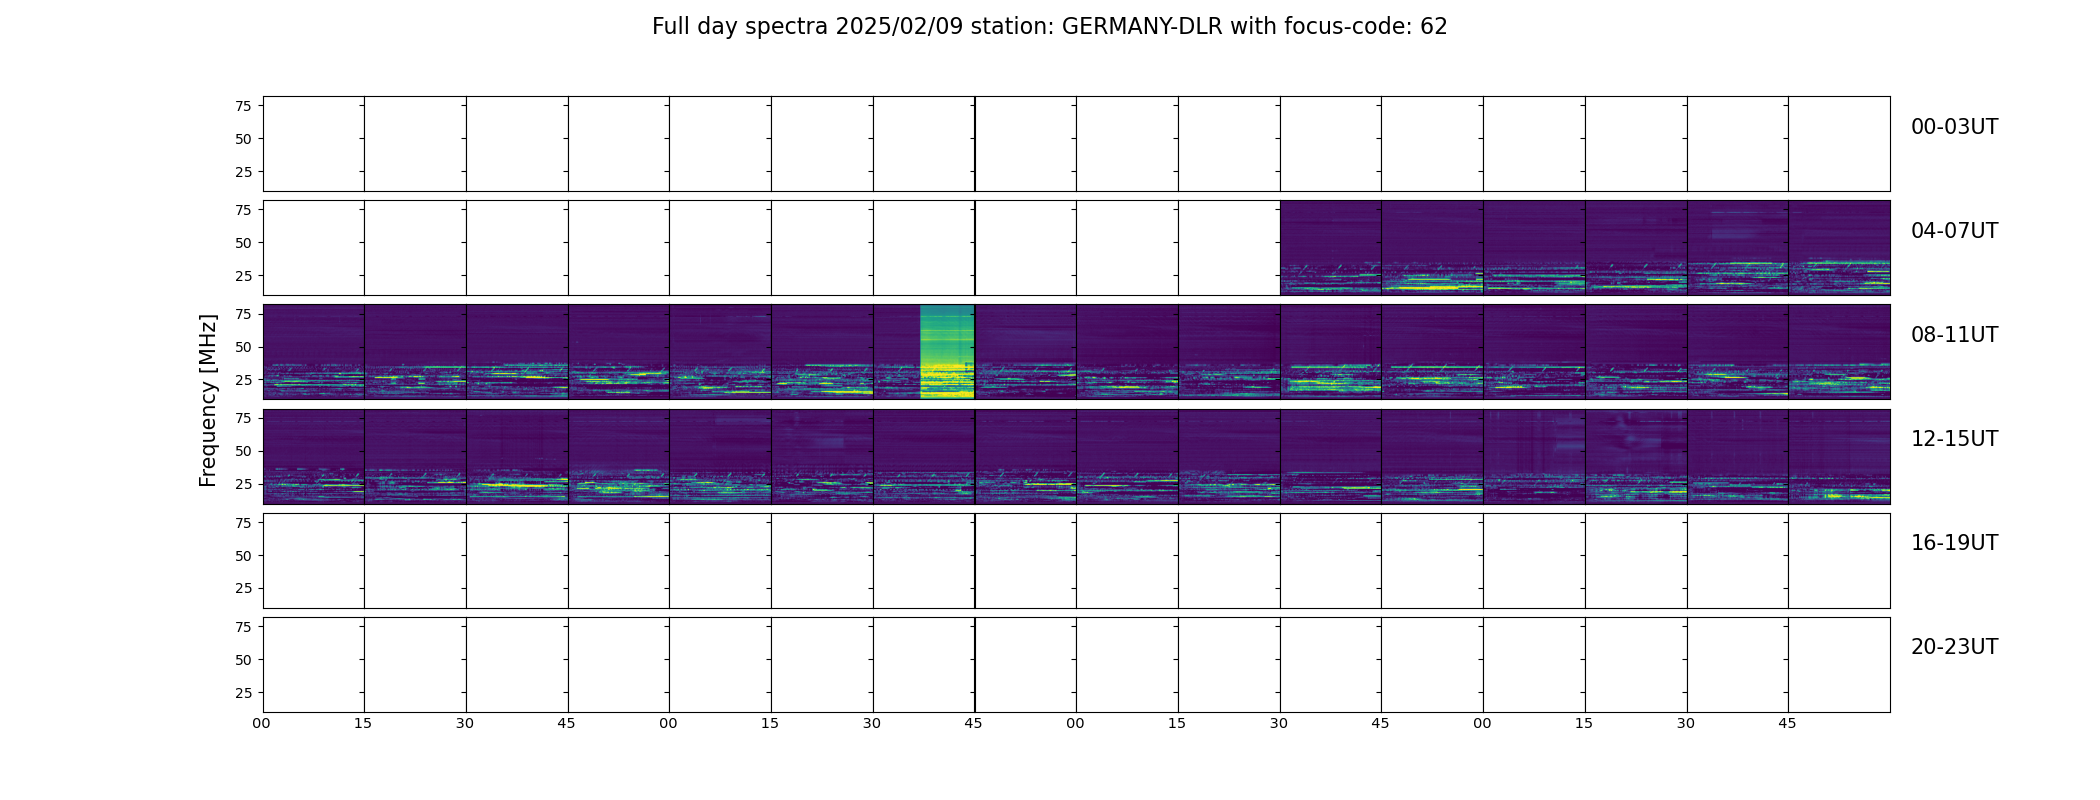This screenshot has width=2100, height=800.
Task: Click the 75 tick label of 00-03UT row
Action: pyautogui.click(x=243, y=106)
